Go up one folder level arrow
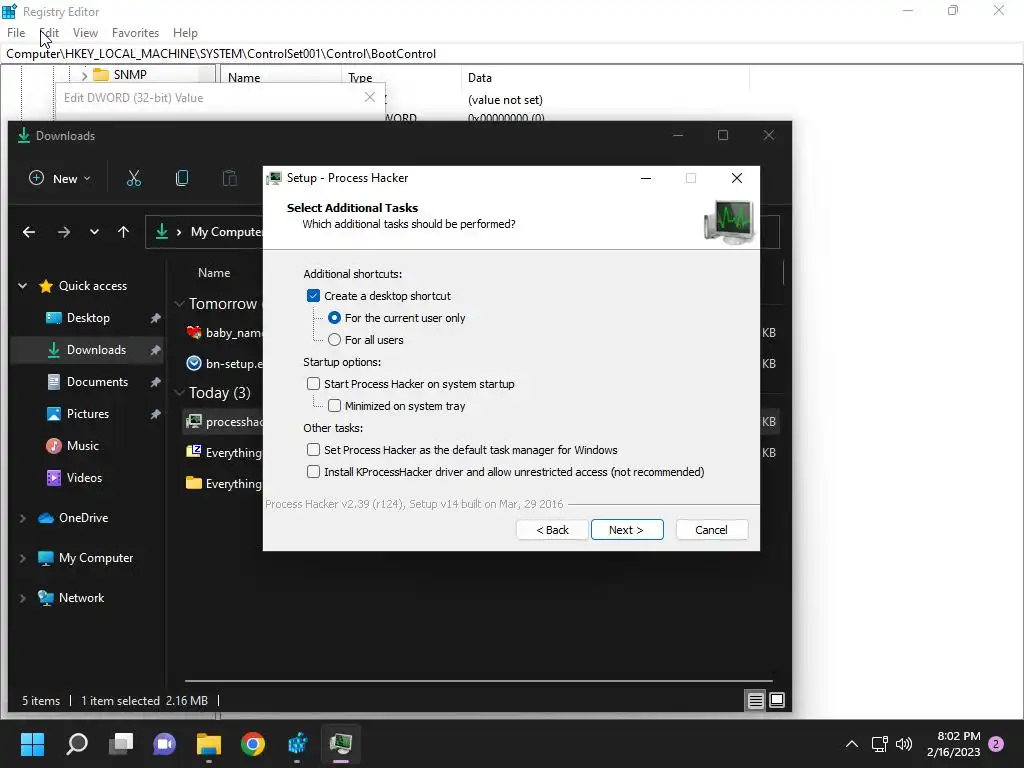Screen dimensions: 1024x768 [x=123, y=232]
